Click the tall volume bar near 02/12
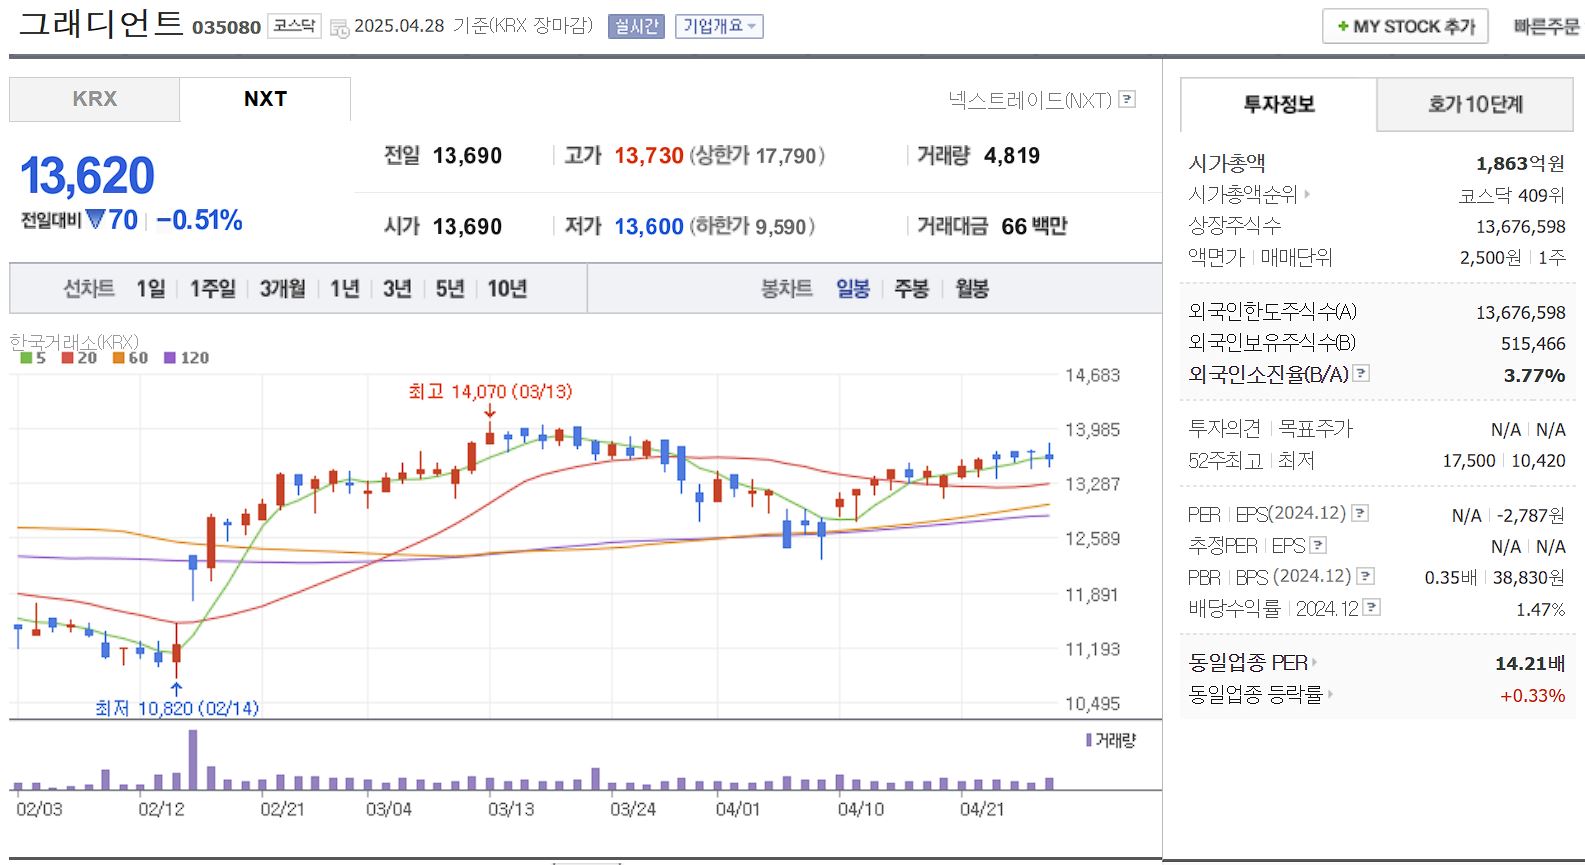 click(x=193, y=760)
